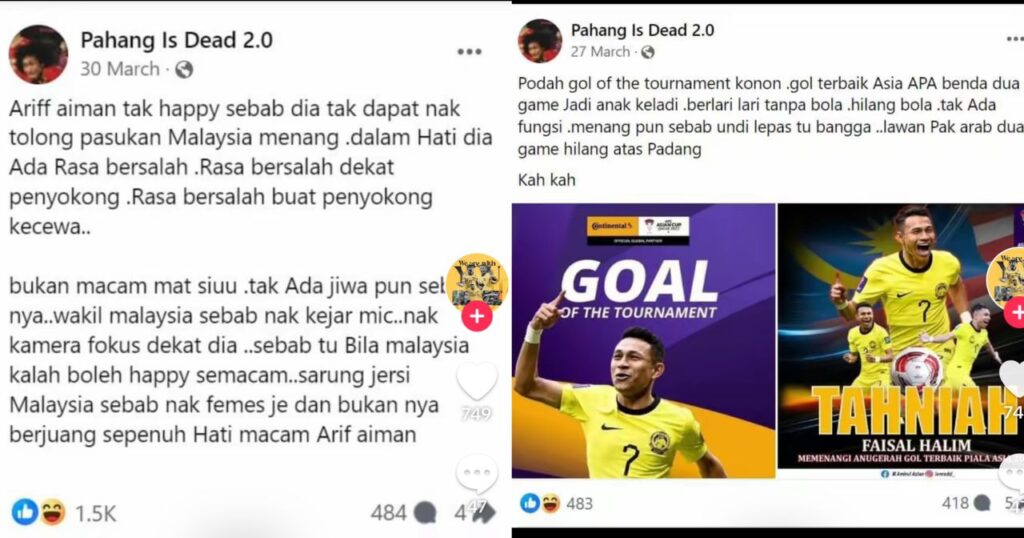1024x538 pixels.
Task: Click the globe privacy icon beside 30 March
Action: pyautogui.click(x=184, y=69)
